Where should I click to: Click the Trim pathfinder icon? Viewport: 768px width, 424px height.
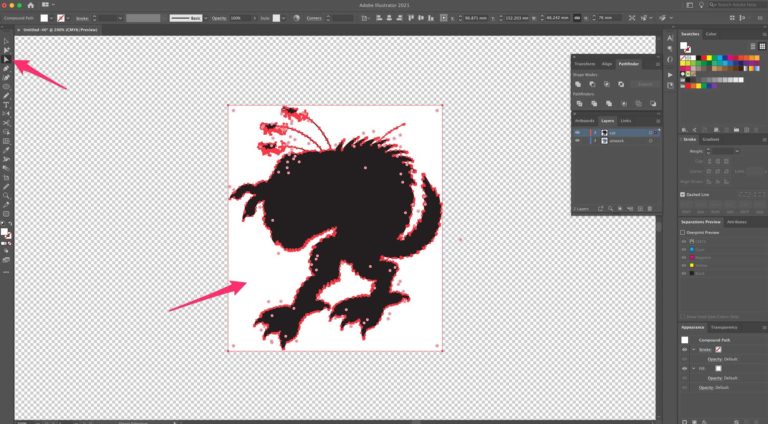tap(594, 103)
